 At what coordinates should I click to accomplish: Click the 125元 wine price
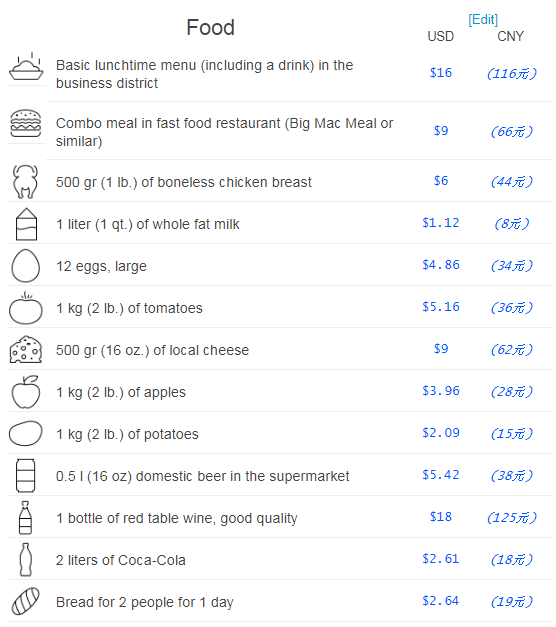pyautogui.click(x=512, y=517)
